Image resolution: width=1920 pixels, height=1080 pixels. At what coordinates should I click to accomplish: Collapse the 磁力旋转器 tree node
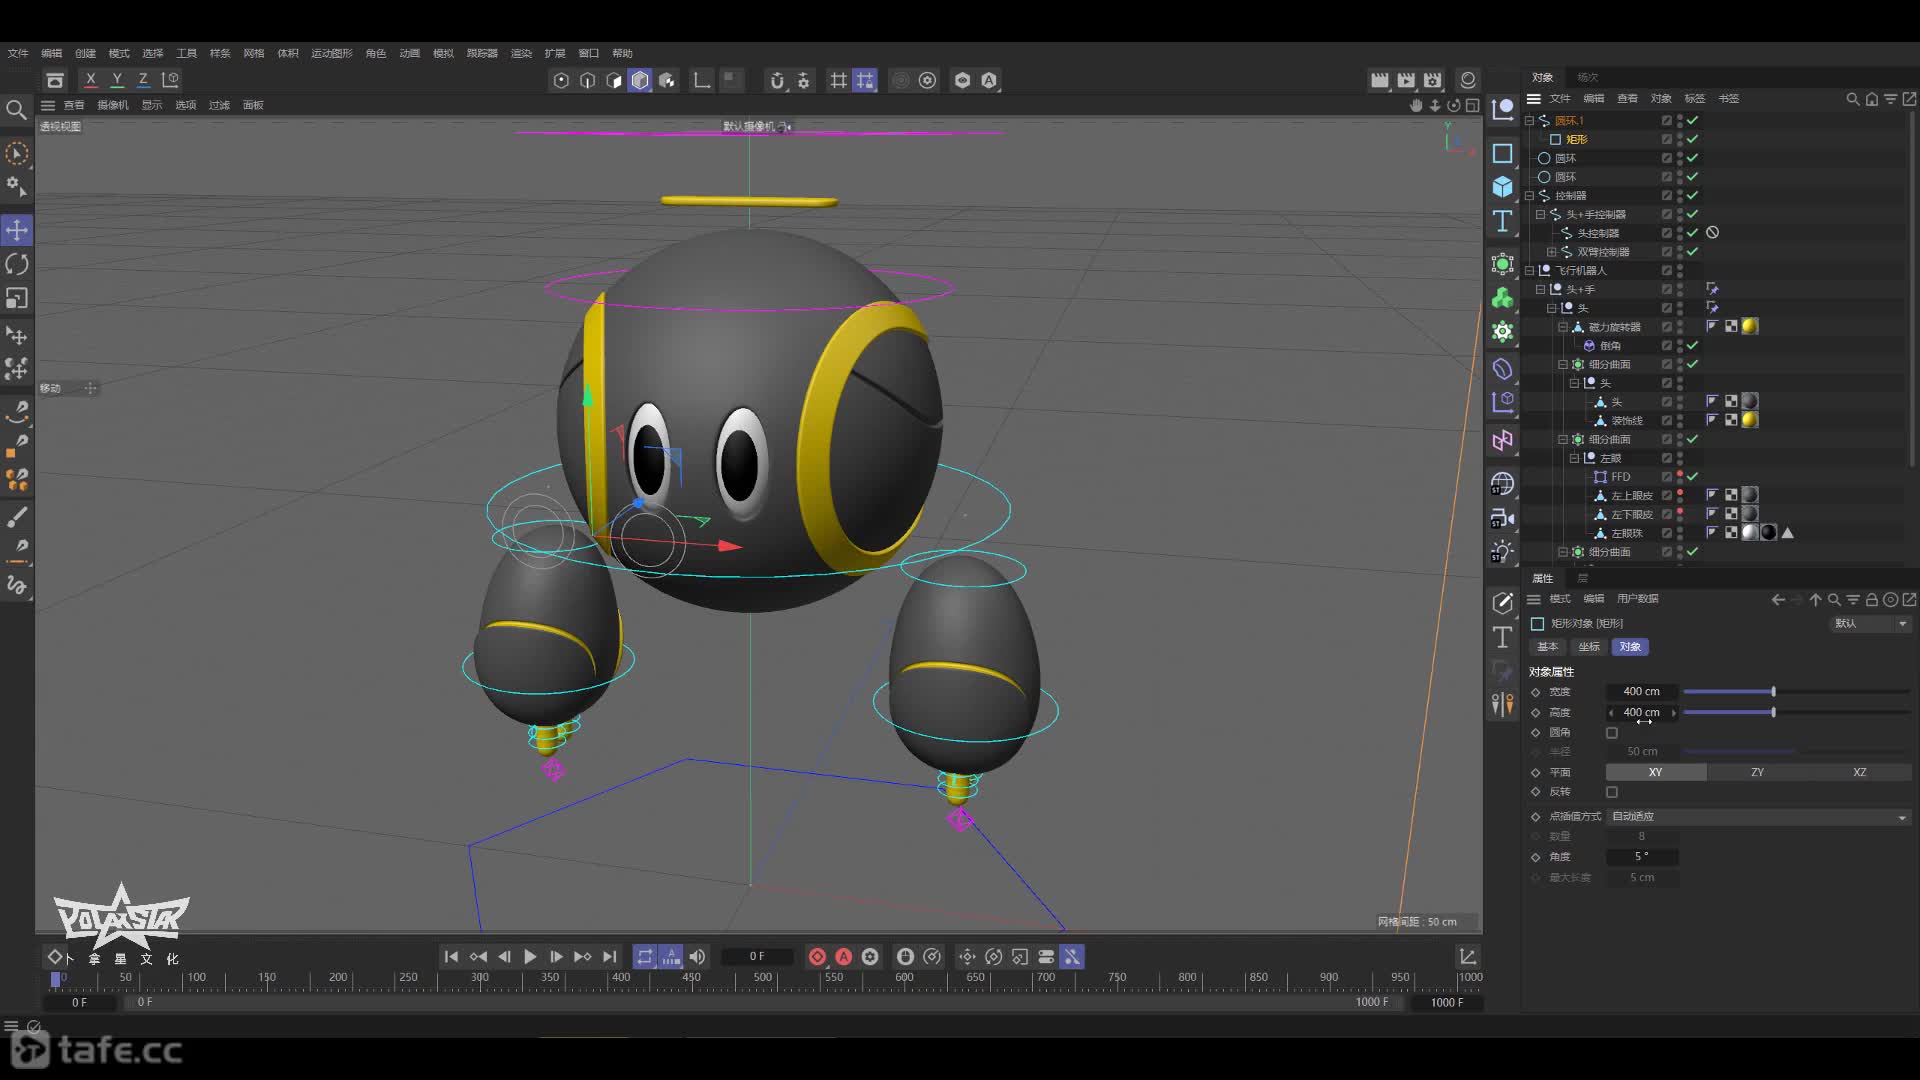pyautogui.click(x=1562, y=327)
